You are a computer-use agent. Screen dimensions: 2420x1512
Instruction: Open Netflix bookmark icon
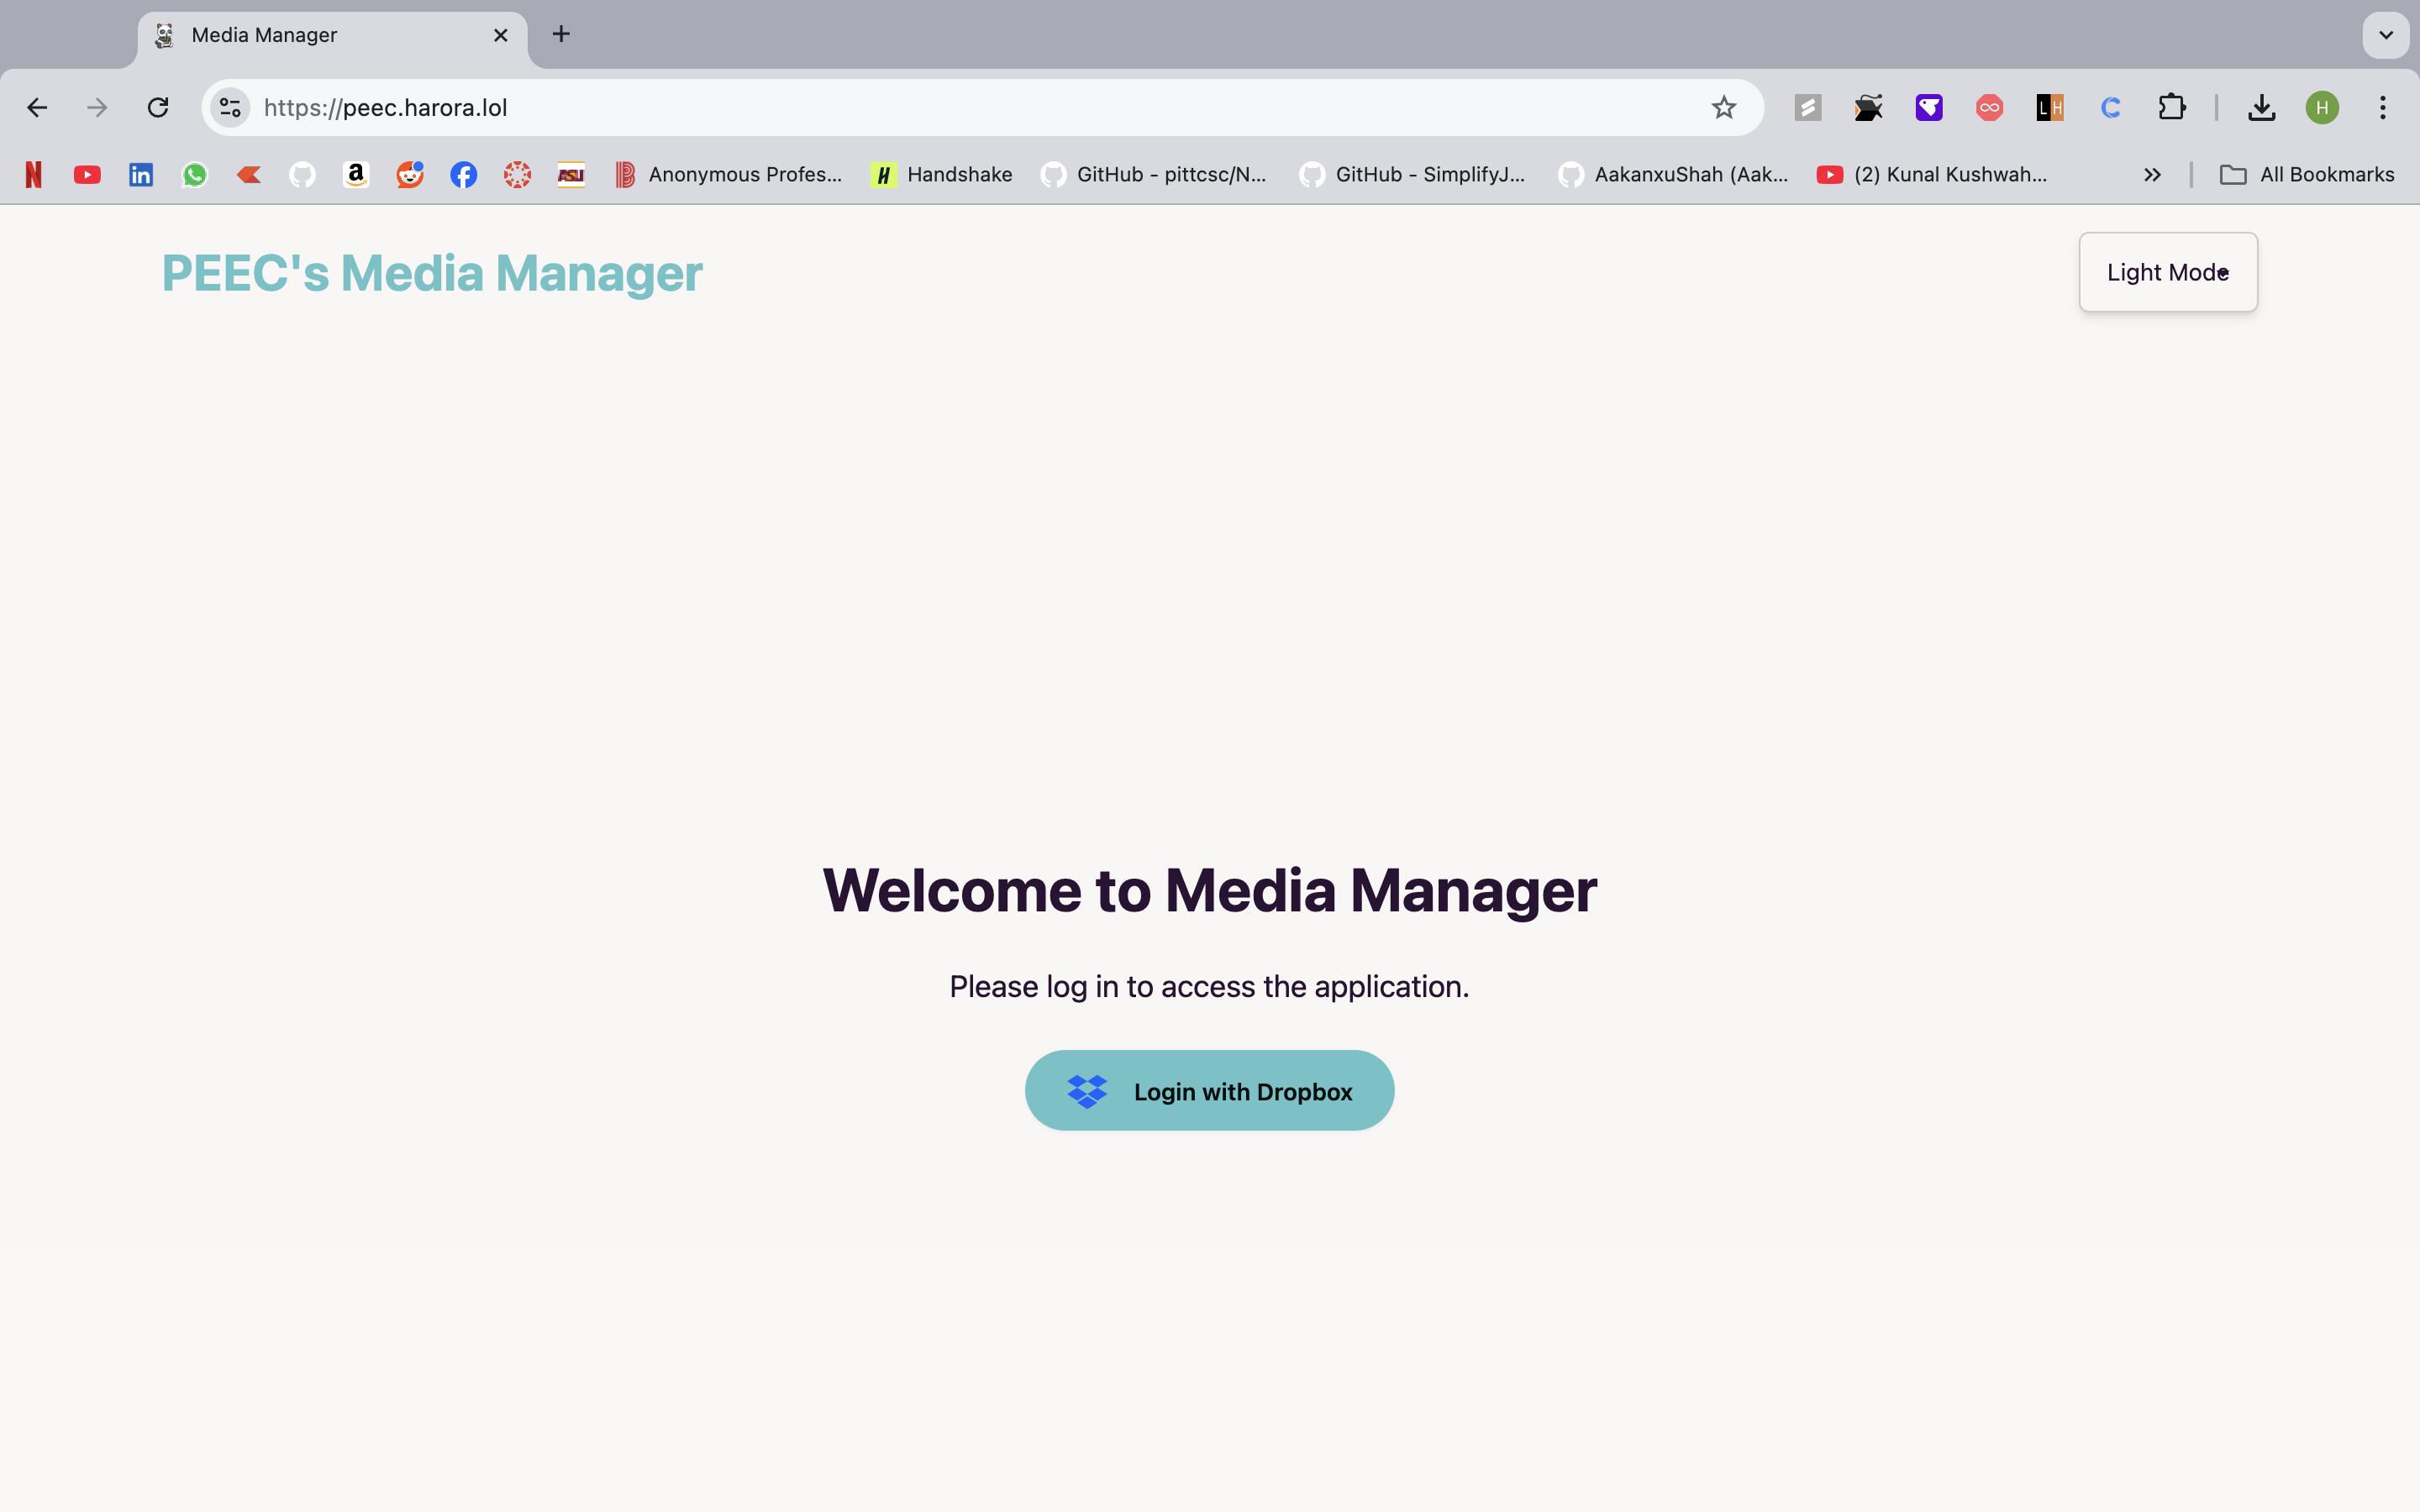pyautogui.click(x=33, y=174)
